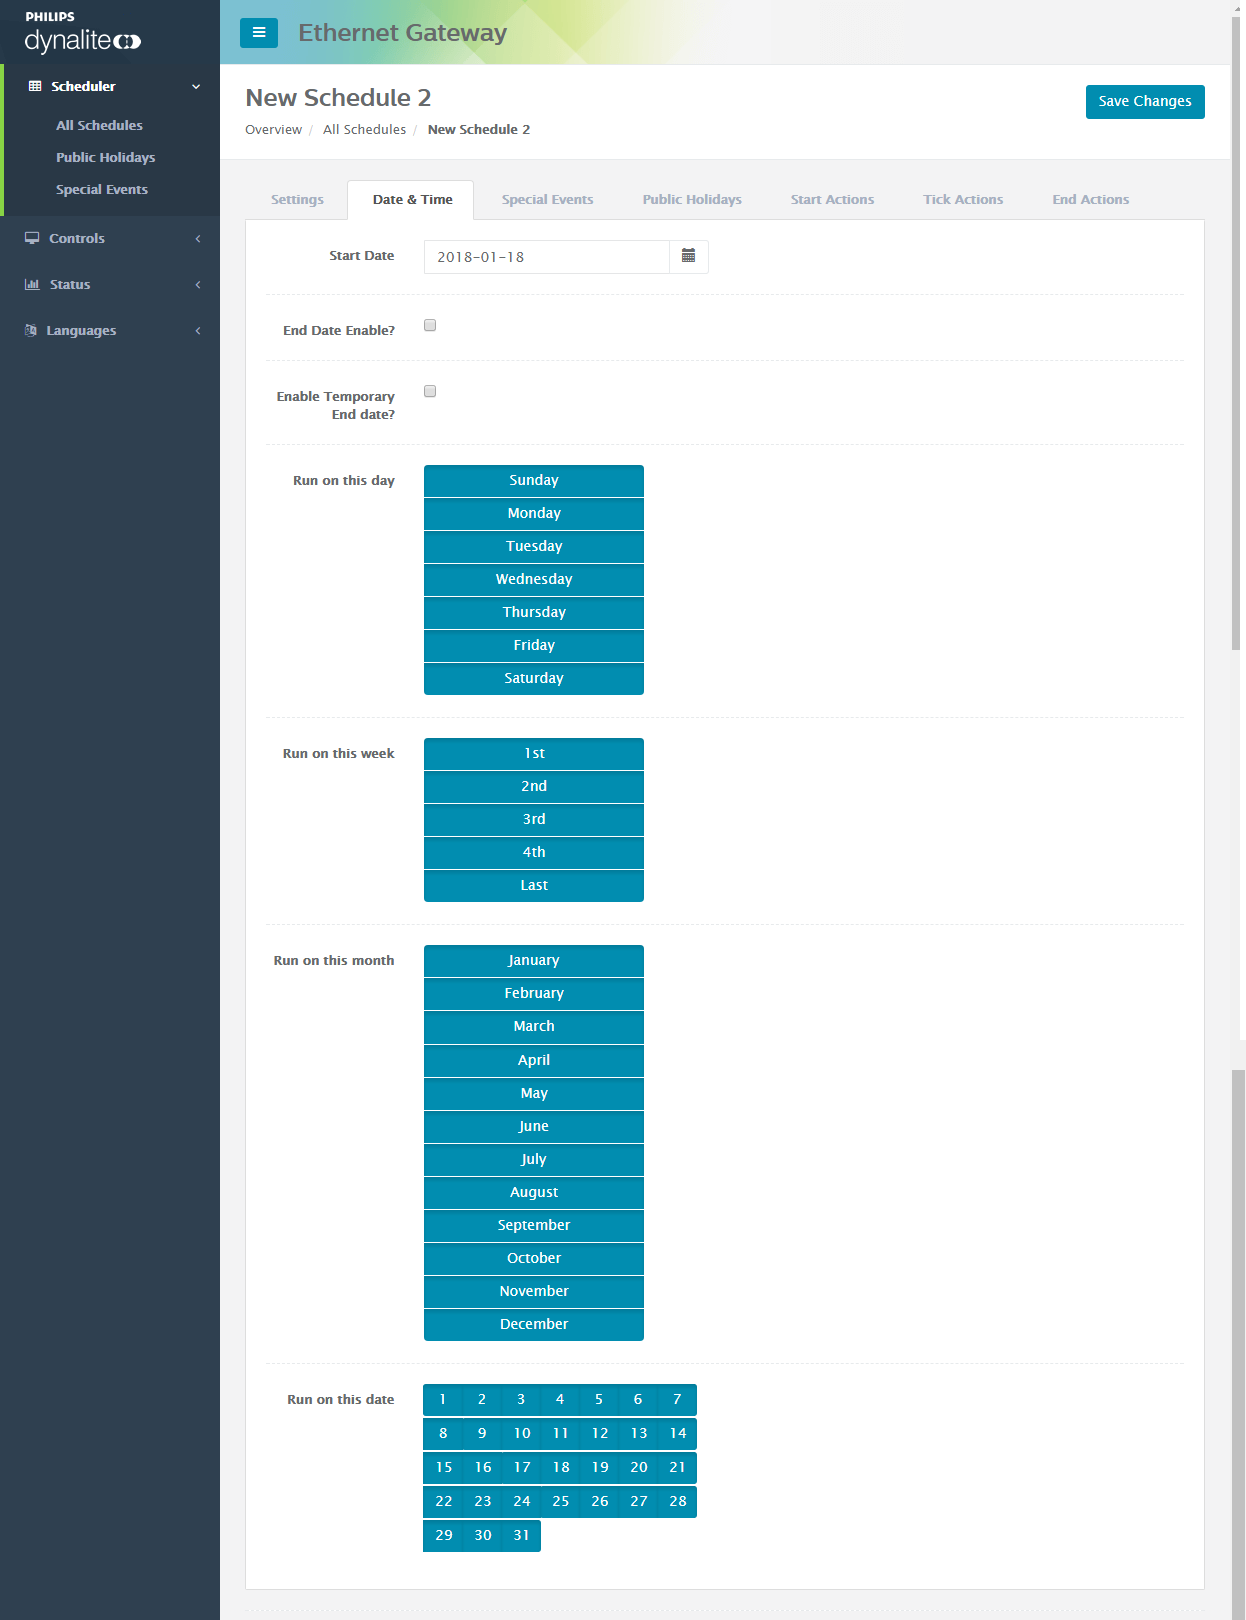Expand the Status menu chevron

click(x=198, y=285)
